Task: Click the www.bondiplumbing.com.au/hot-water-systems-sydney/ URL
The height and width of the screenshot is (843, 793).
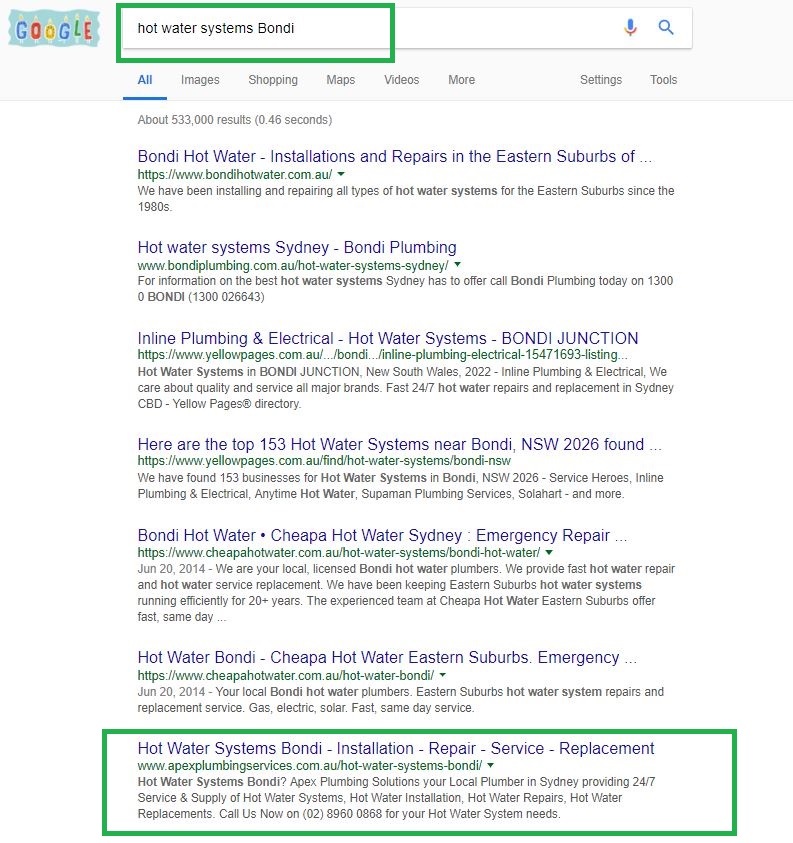Action: pyautogui.click(x=293, y=266)
